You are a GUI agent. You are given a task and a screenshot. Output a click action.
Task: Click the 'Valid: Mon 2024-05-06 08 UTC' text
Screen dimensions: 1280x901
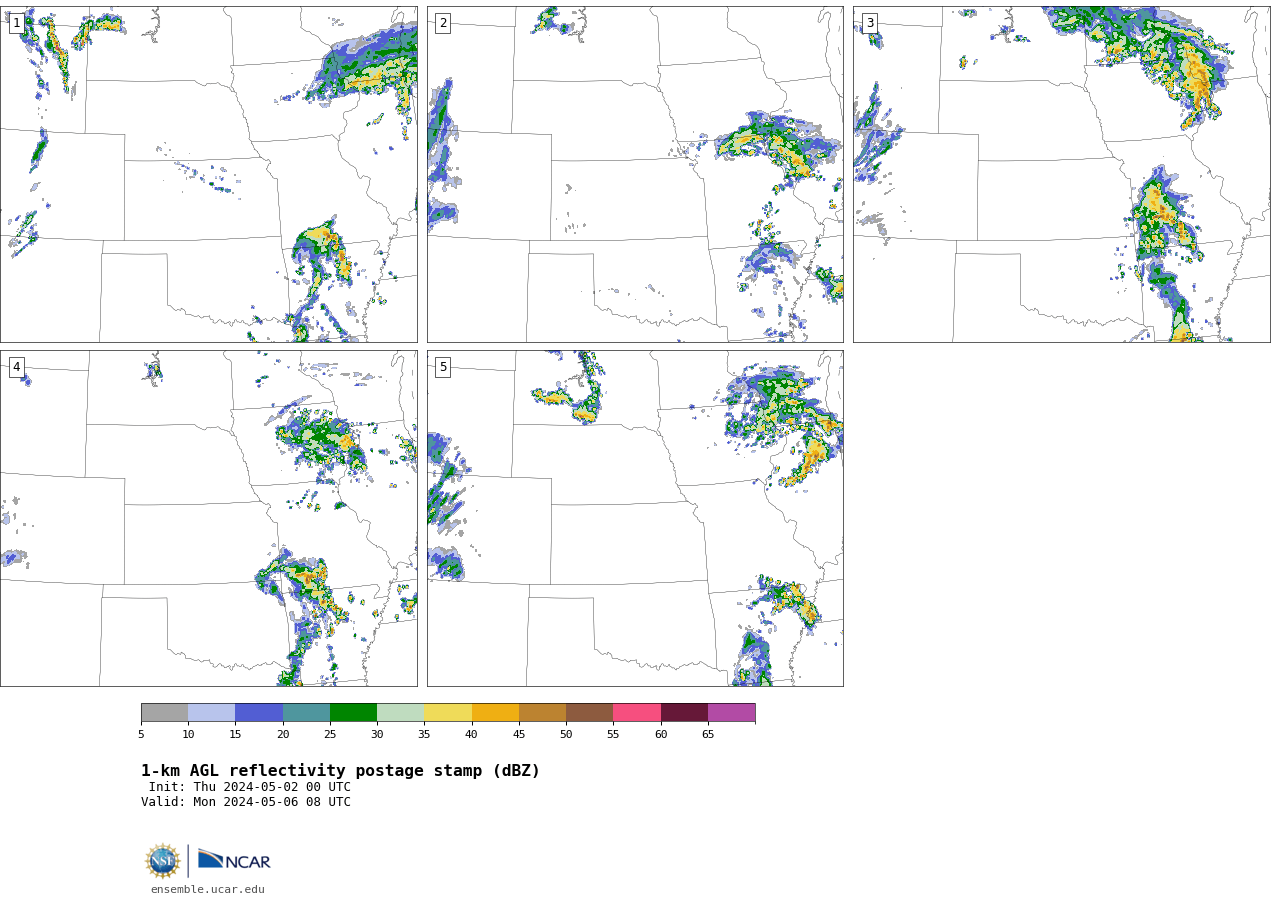click(x=246, y=802)
